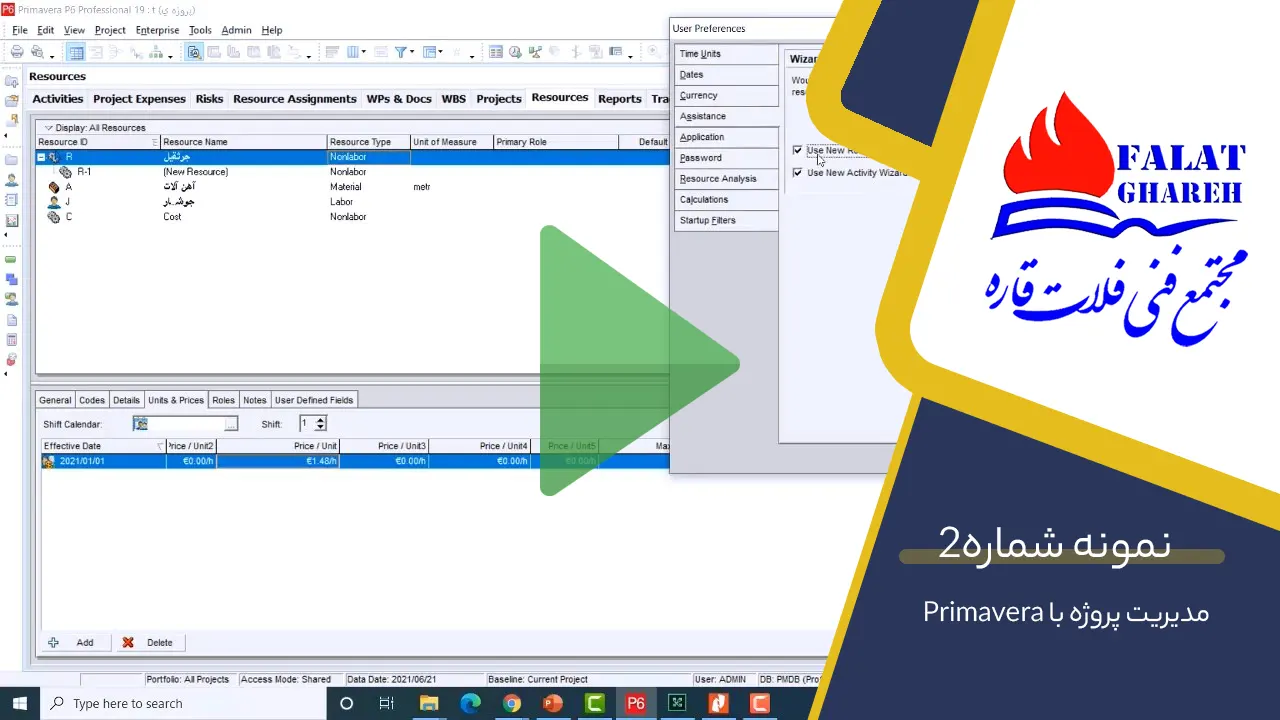Click the Level Resources toolbar icon
This screenshot has height=720, width=1280.
point(535,52)
